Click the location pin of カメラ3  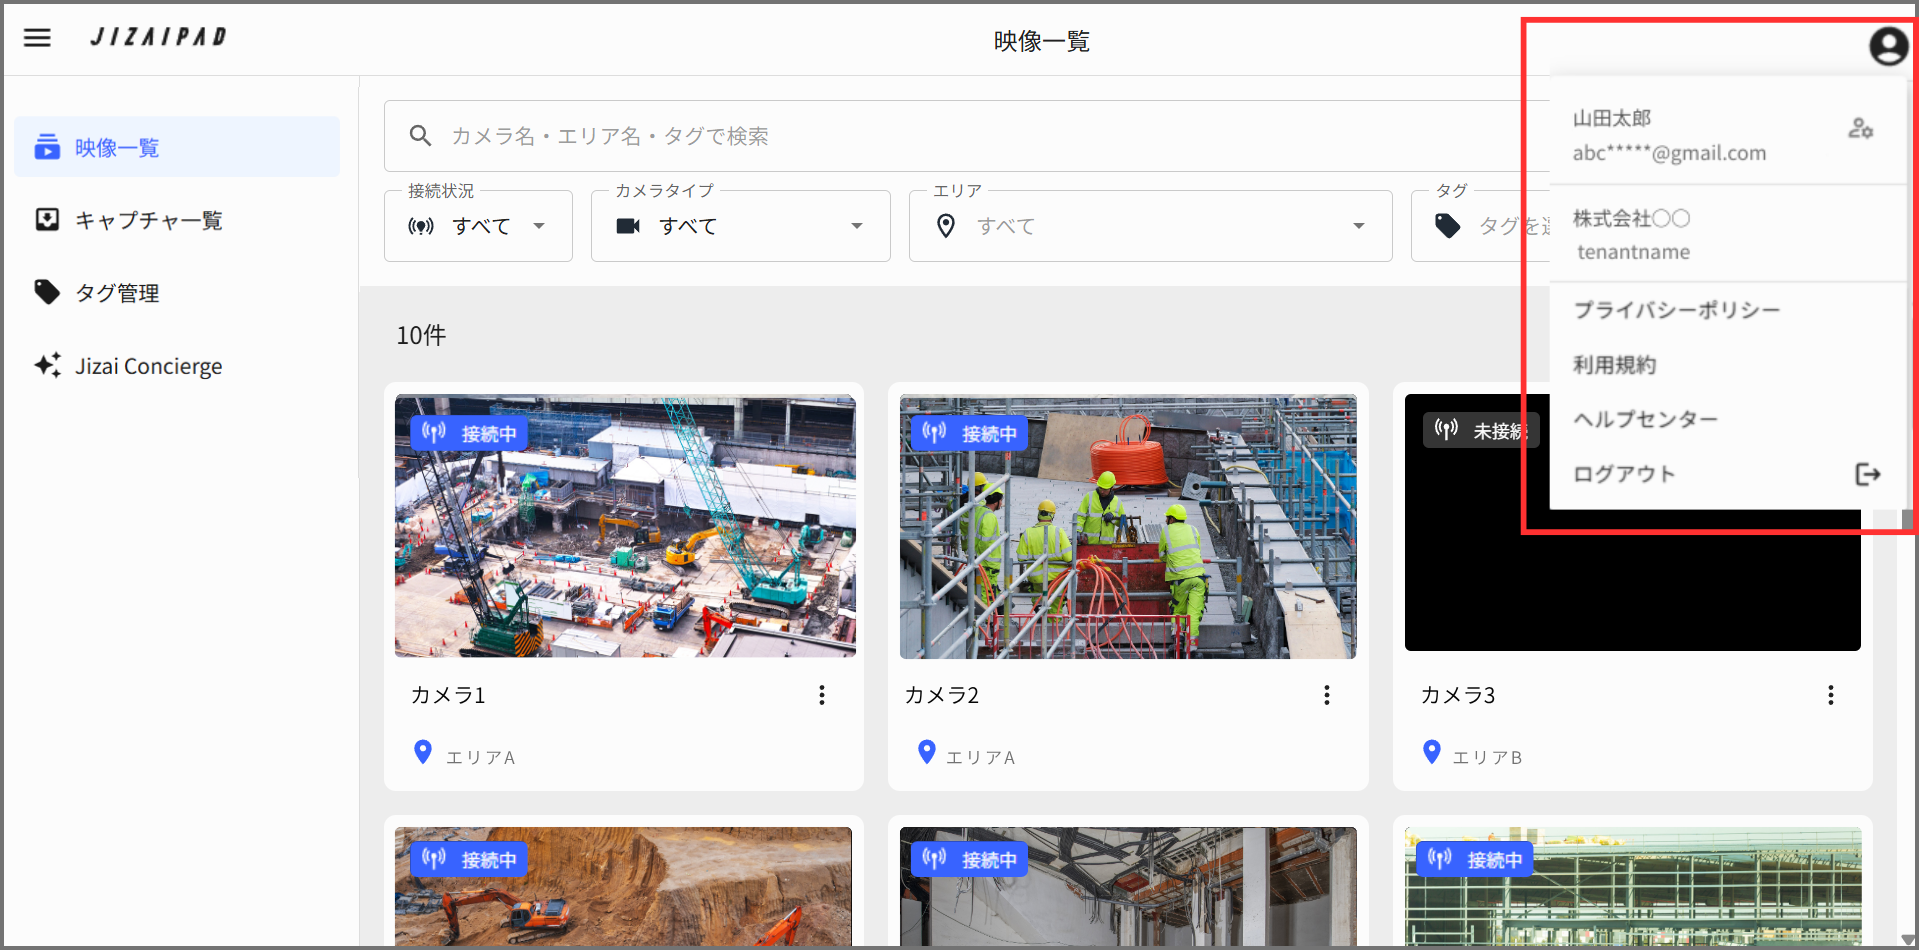click(x=1432, y=752)
